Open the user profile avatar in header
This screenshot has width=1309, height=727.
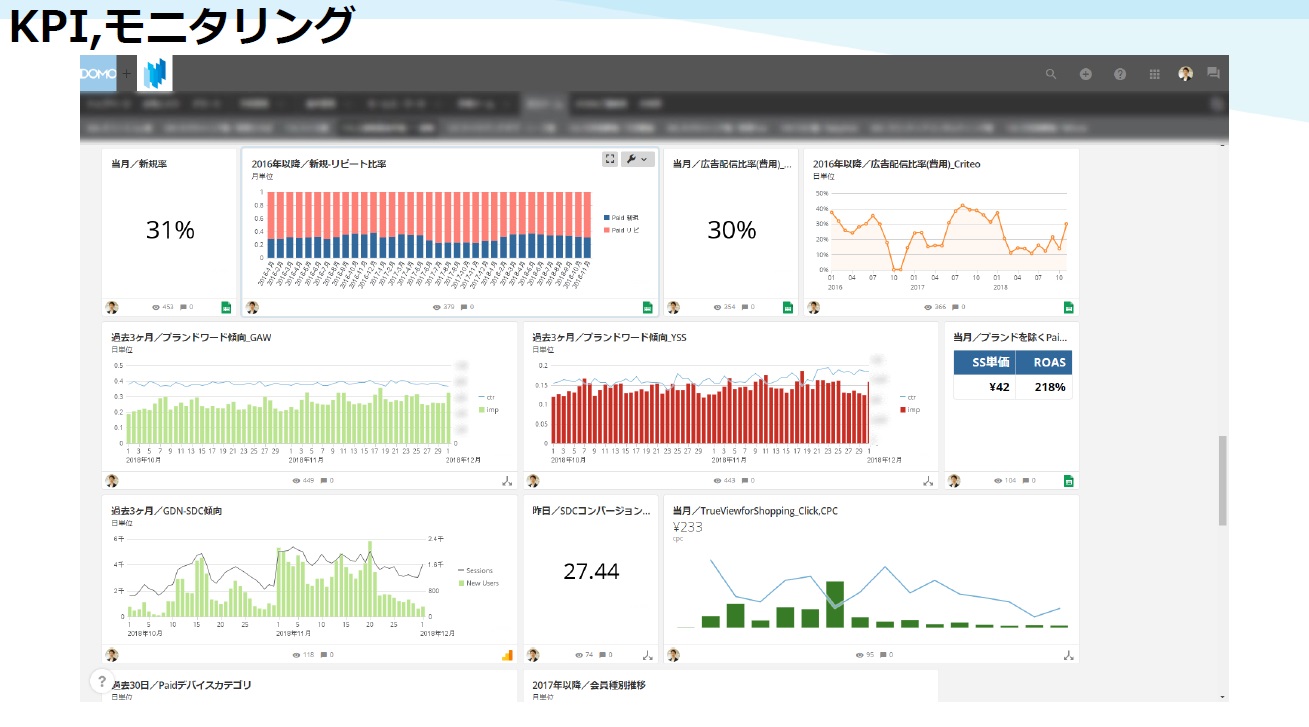[1185, 74]
